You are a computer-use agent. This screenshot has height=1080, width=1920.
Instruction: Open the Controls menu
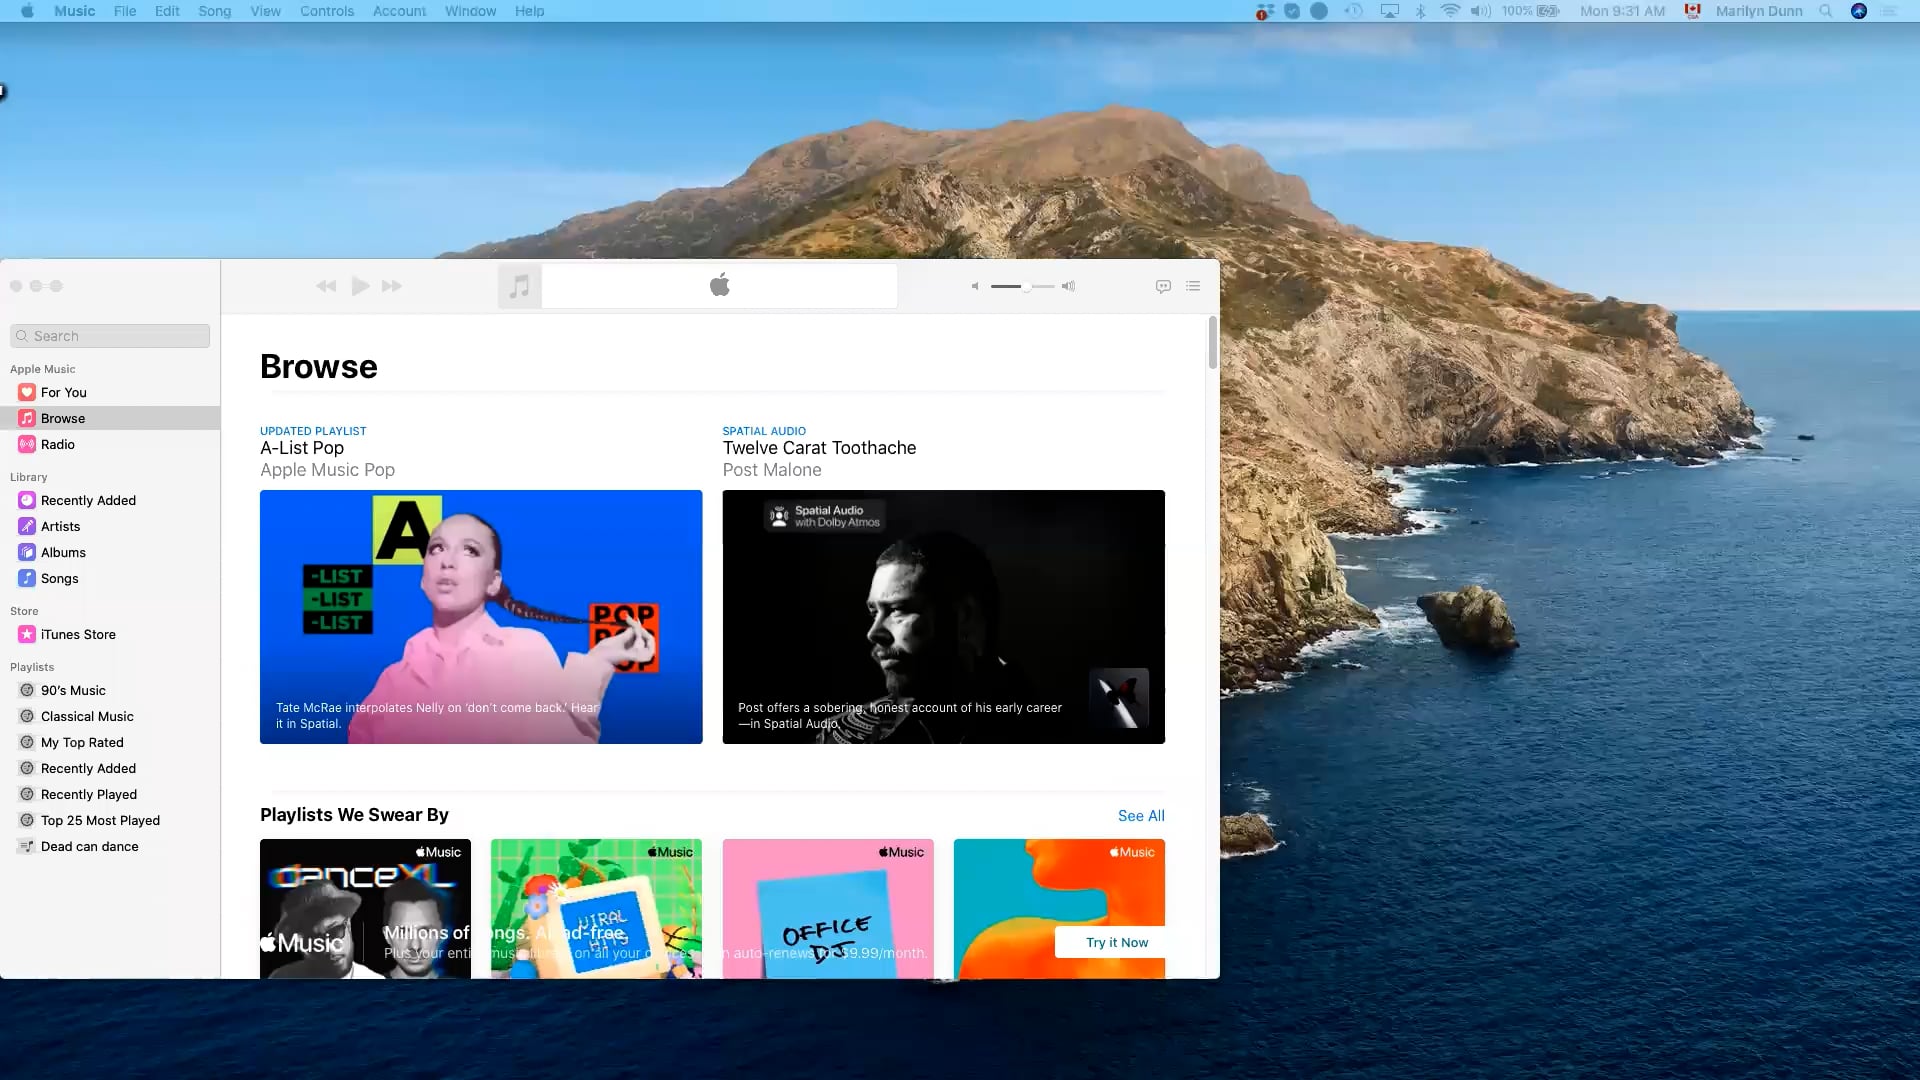pyautogui.click(x=326, y=11)
